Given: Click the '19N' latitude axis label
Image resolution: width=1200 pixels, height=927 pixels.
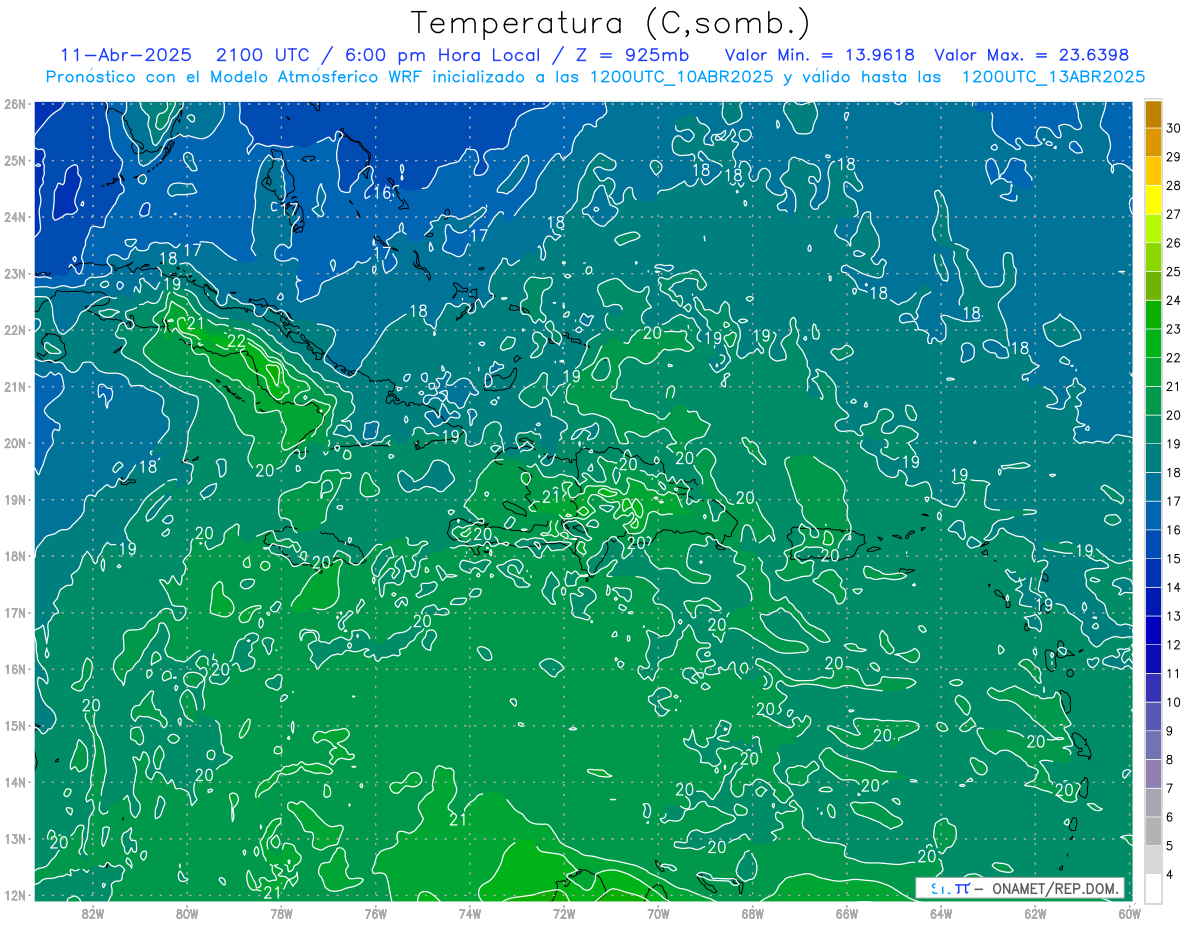Looking at the screenshot, I should (14, 499).
